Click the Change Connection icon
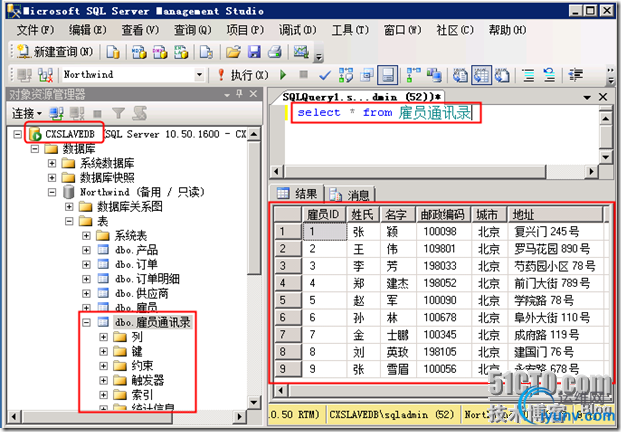This screenshot has width=621, height=432. pyautogui.click(x=46, y=75)
